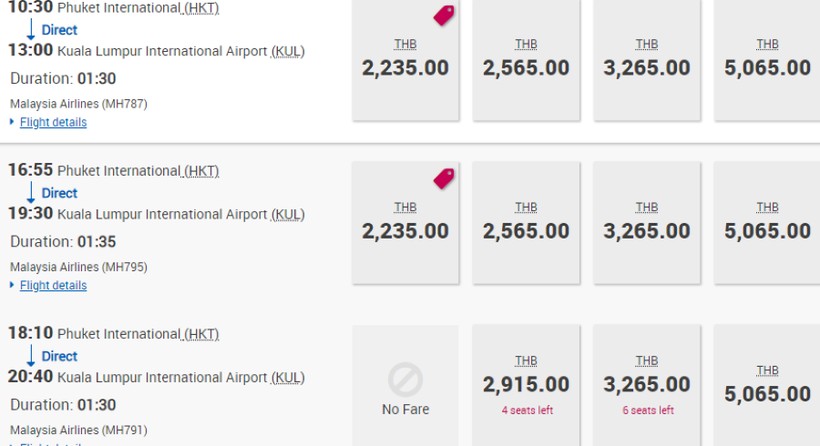
Task: Select the 5,065.00 THB fare for MH795
Action: click(x=767, y=223)
